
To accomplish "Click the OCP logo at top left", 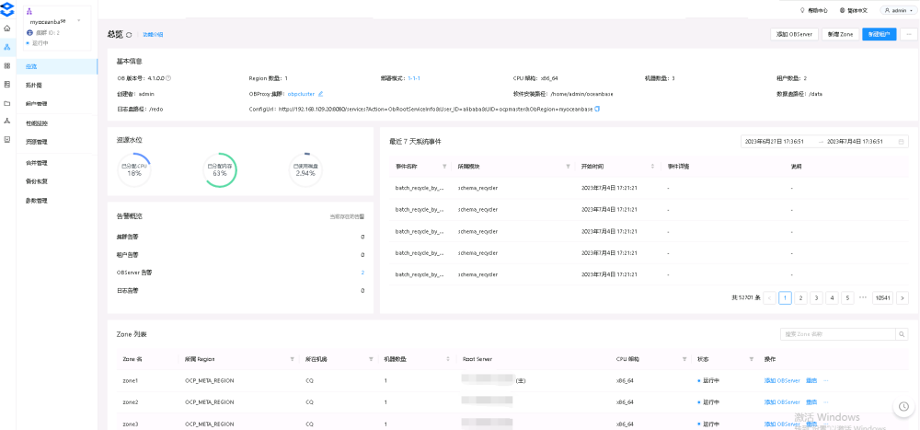I will click(7, 9).
